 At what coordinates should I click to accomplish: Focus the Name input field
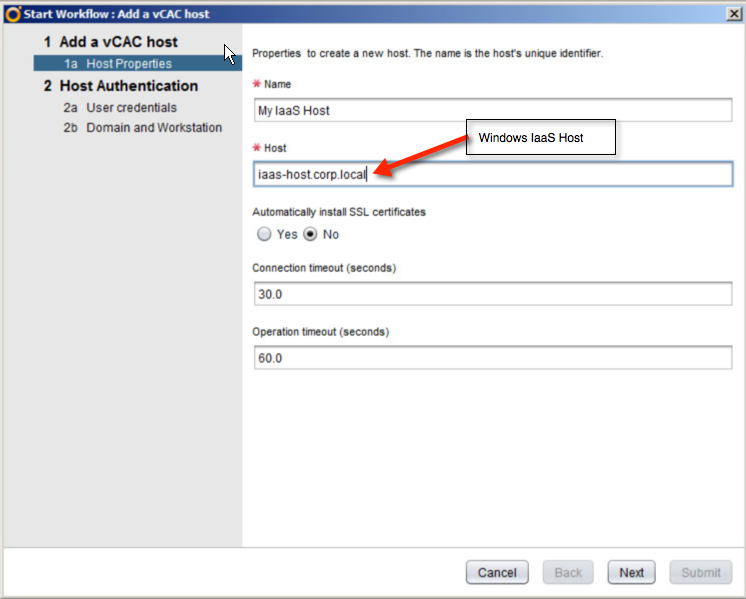[493, 110]
